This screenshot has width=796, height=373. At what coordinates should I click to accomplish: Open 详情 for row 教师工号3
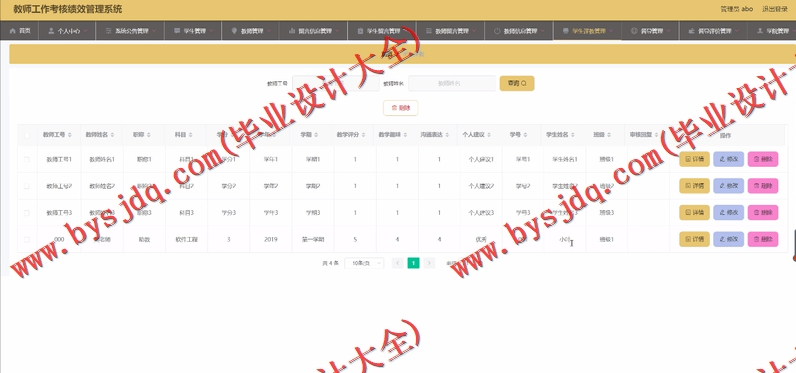point(694,213)
